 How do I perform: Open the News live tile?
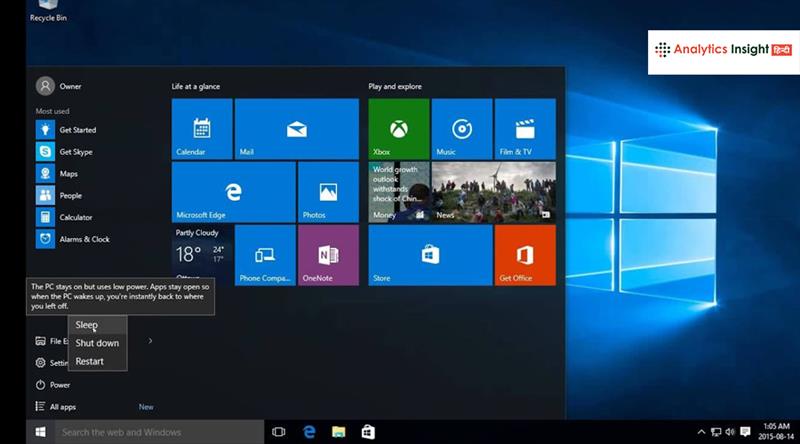point(461,192)
